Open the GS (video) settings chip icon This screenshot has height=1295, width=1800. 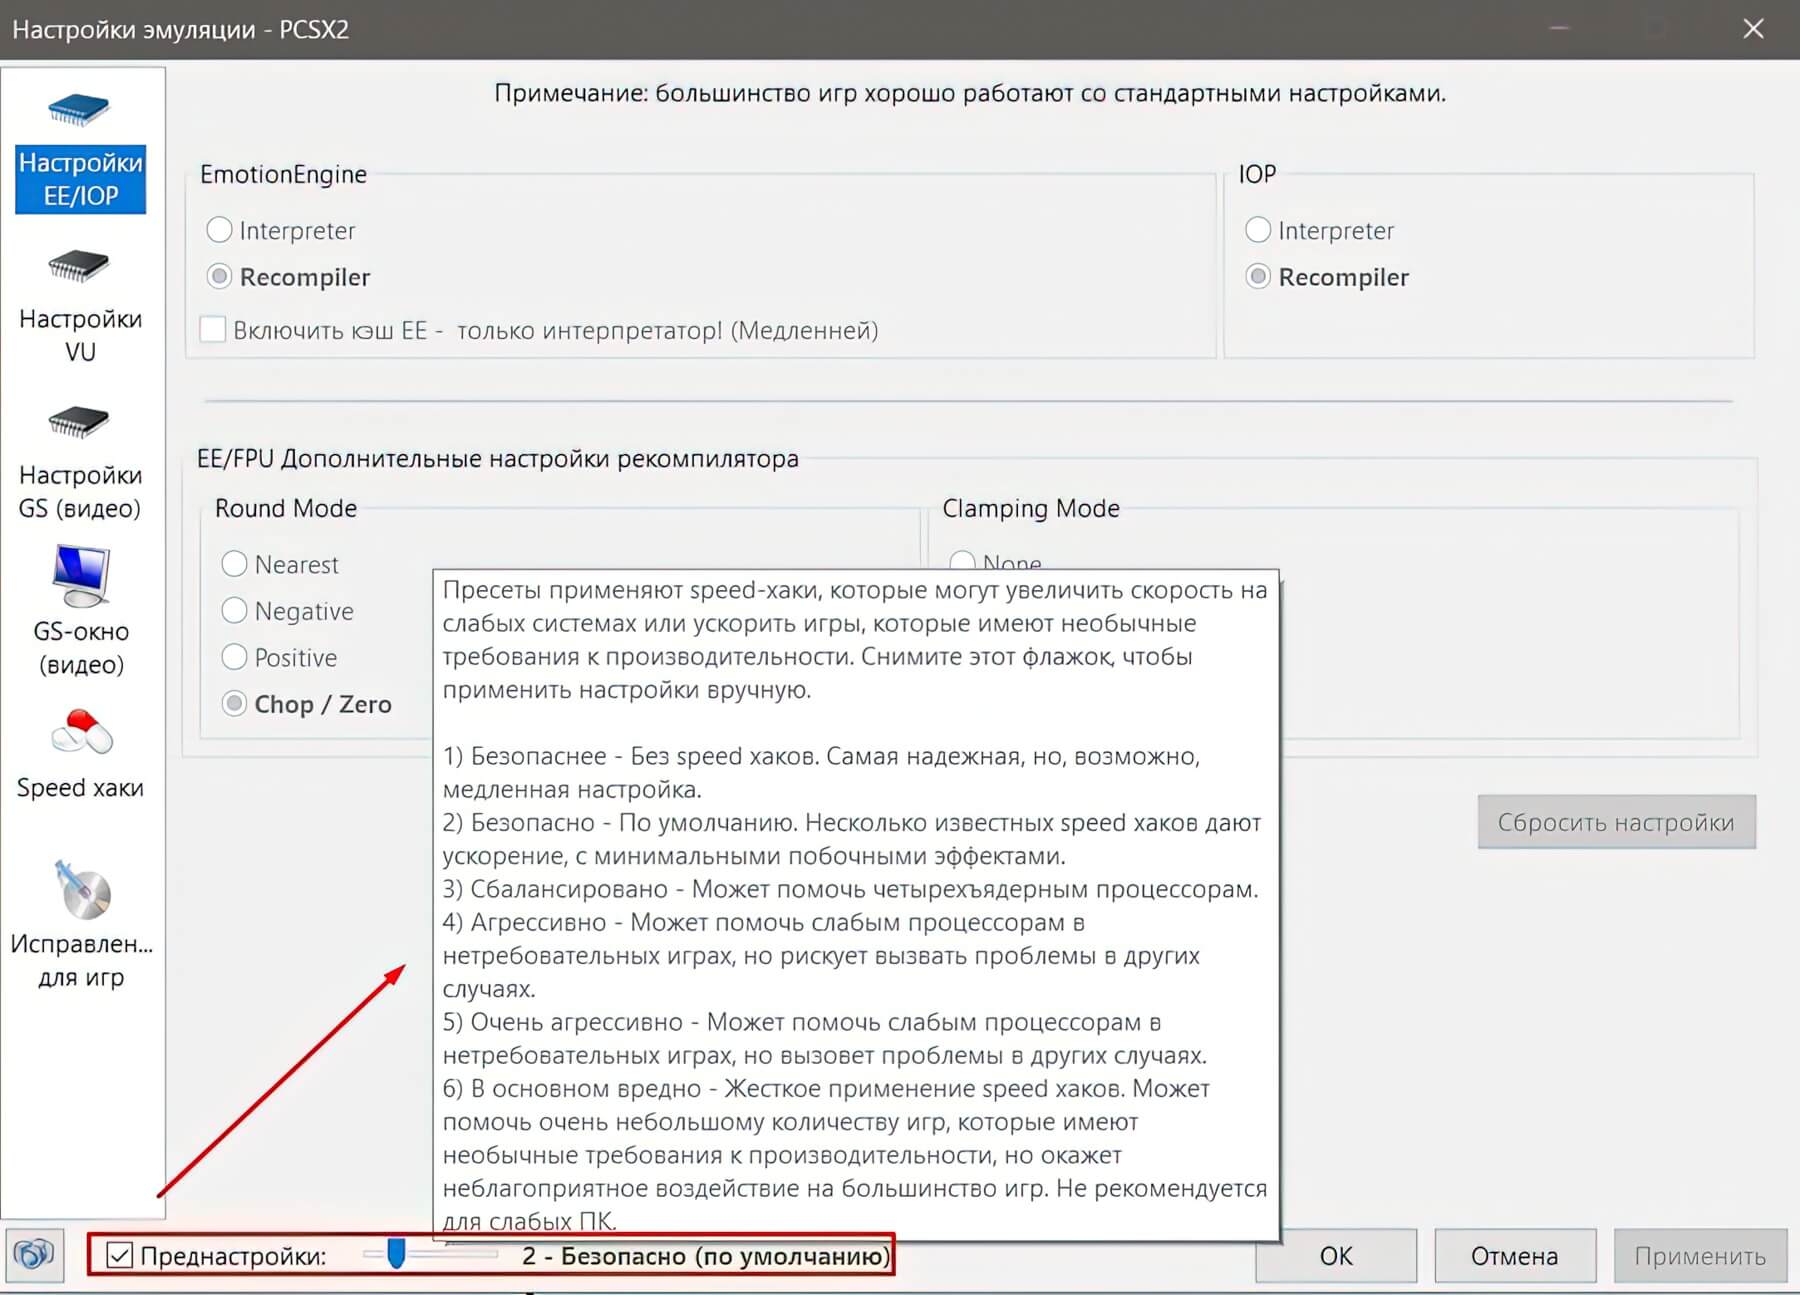point(79,422)
